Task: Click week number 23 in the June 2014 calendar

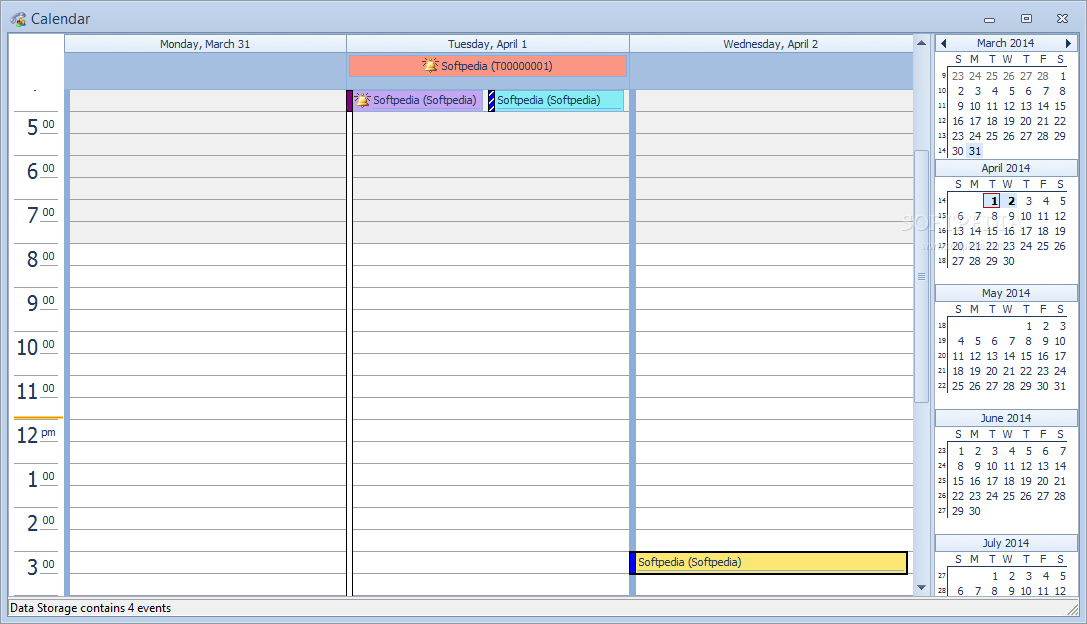Action: [941, 451]
